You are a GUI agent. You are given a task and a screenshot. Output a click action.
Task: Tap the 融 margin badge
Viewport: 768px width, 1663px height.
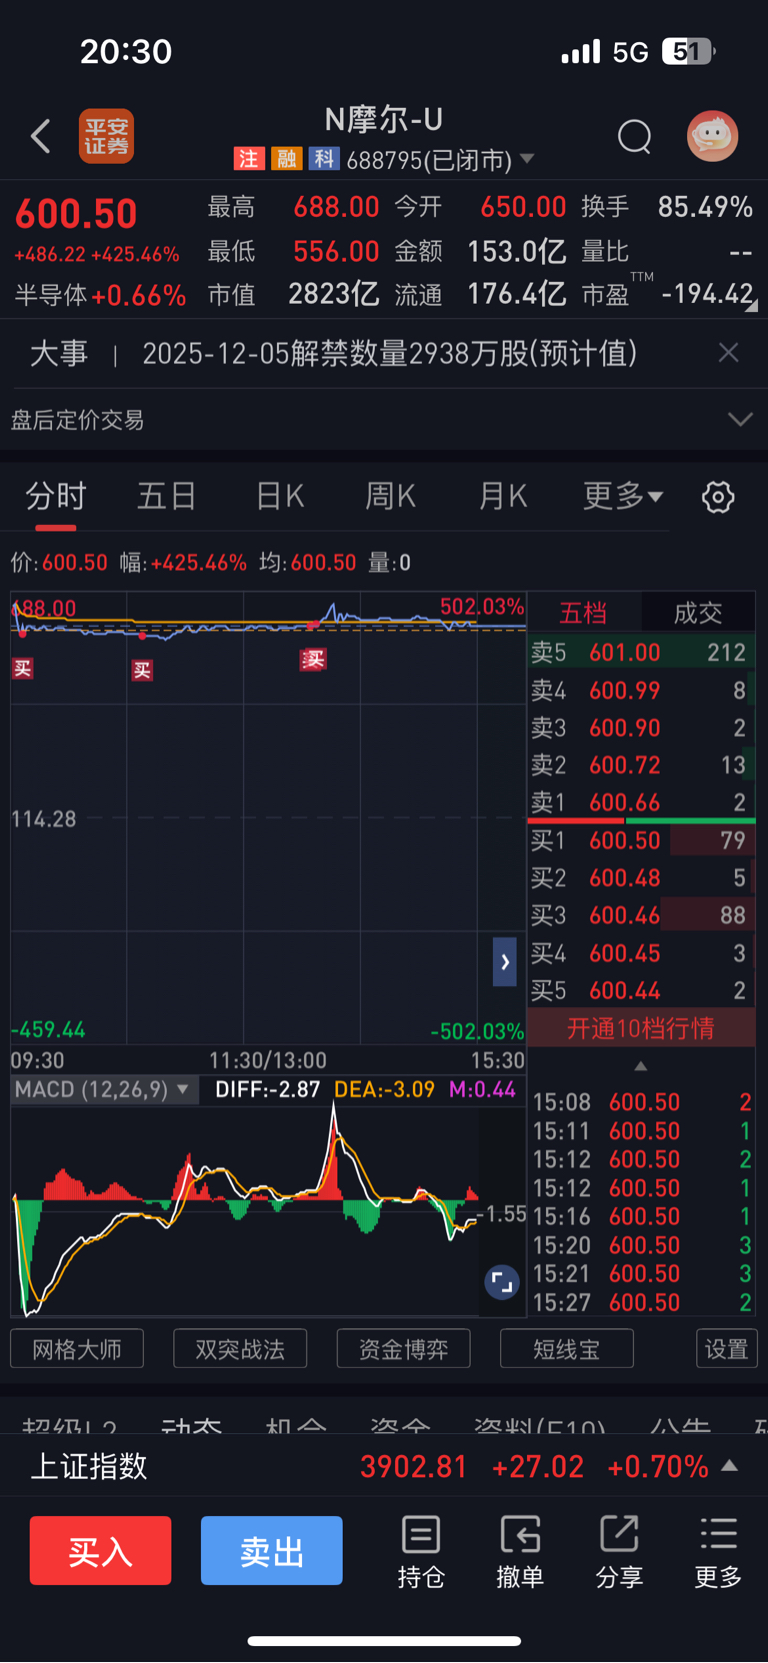pos(286,159)
